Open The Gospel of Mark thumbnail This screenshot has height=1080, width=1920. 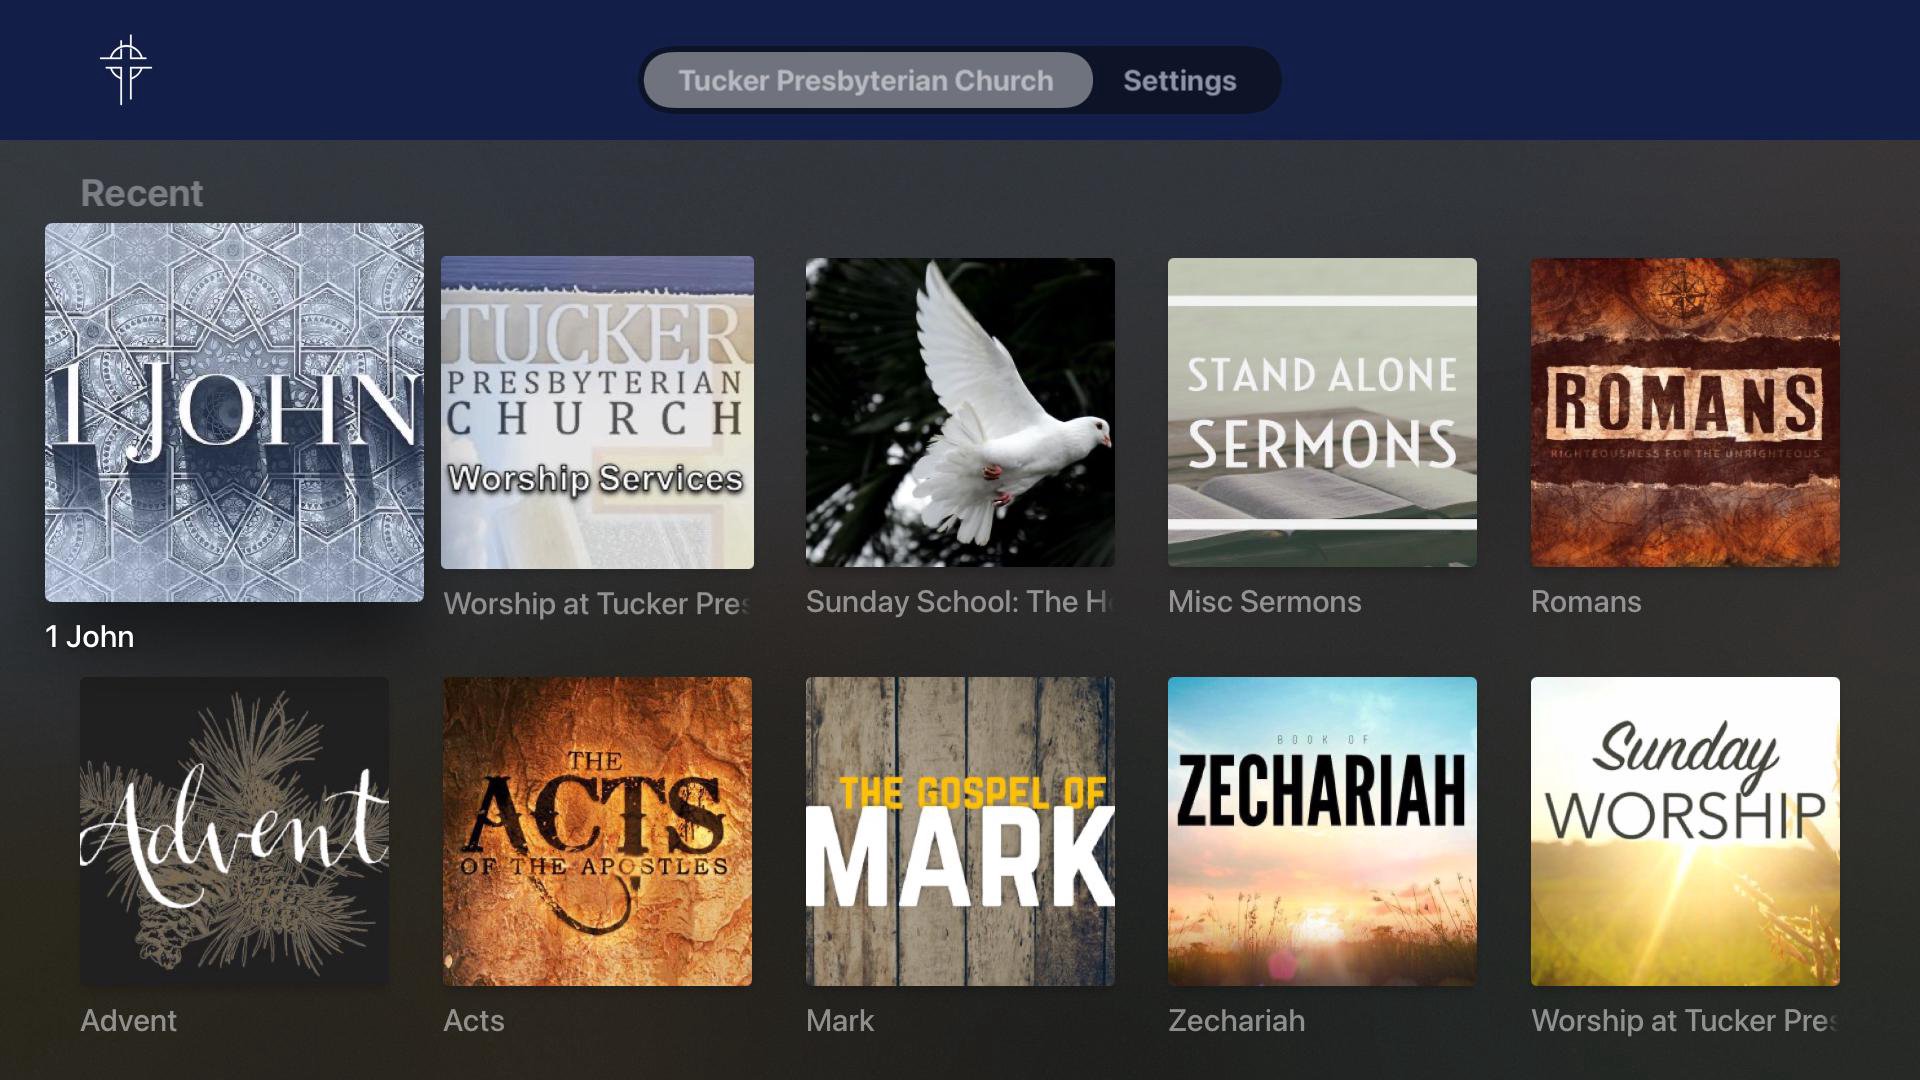click(x=960, y=831)
